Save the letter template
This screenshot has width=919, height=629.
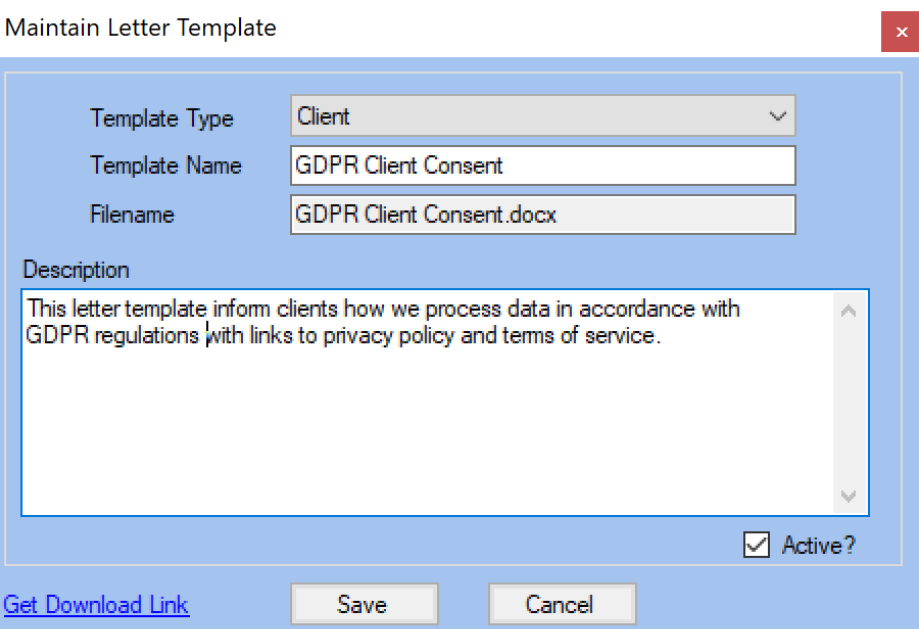362,604
